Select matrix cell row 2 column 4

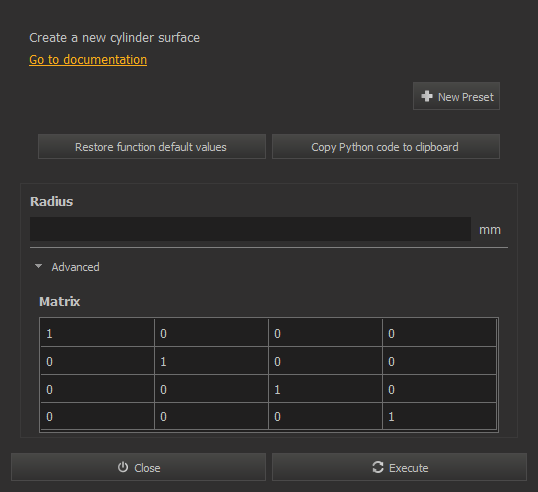440,361
